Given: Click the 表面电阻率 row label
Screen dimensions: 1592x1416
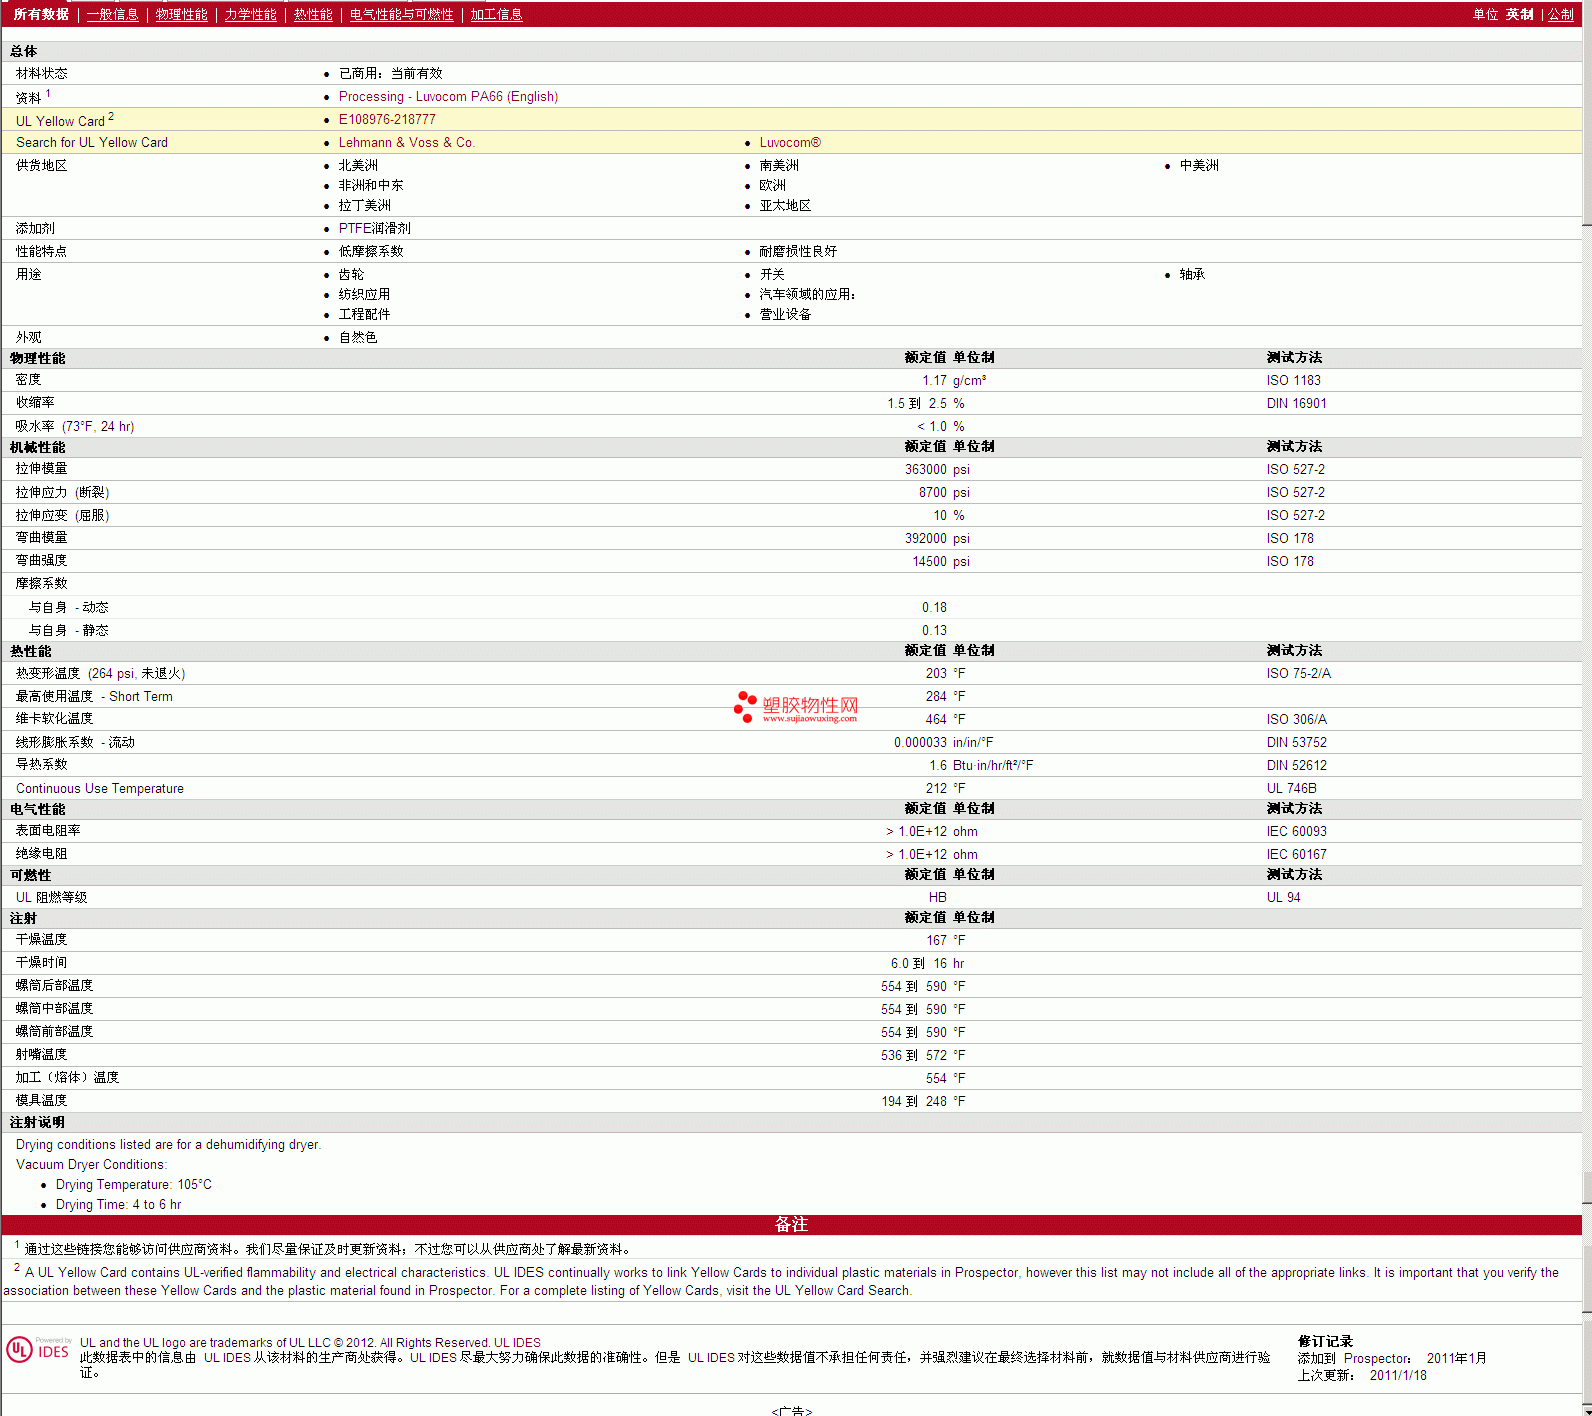Looking at the screenshot, I should coord(48,830).
